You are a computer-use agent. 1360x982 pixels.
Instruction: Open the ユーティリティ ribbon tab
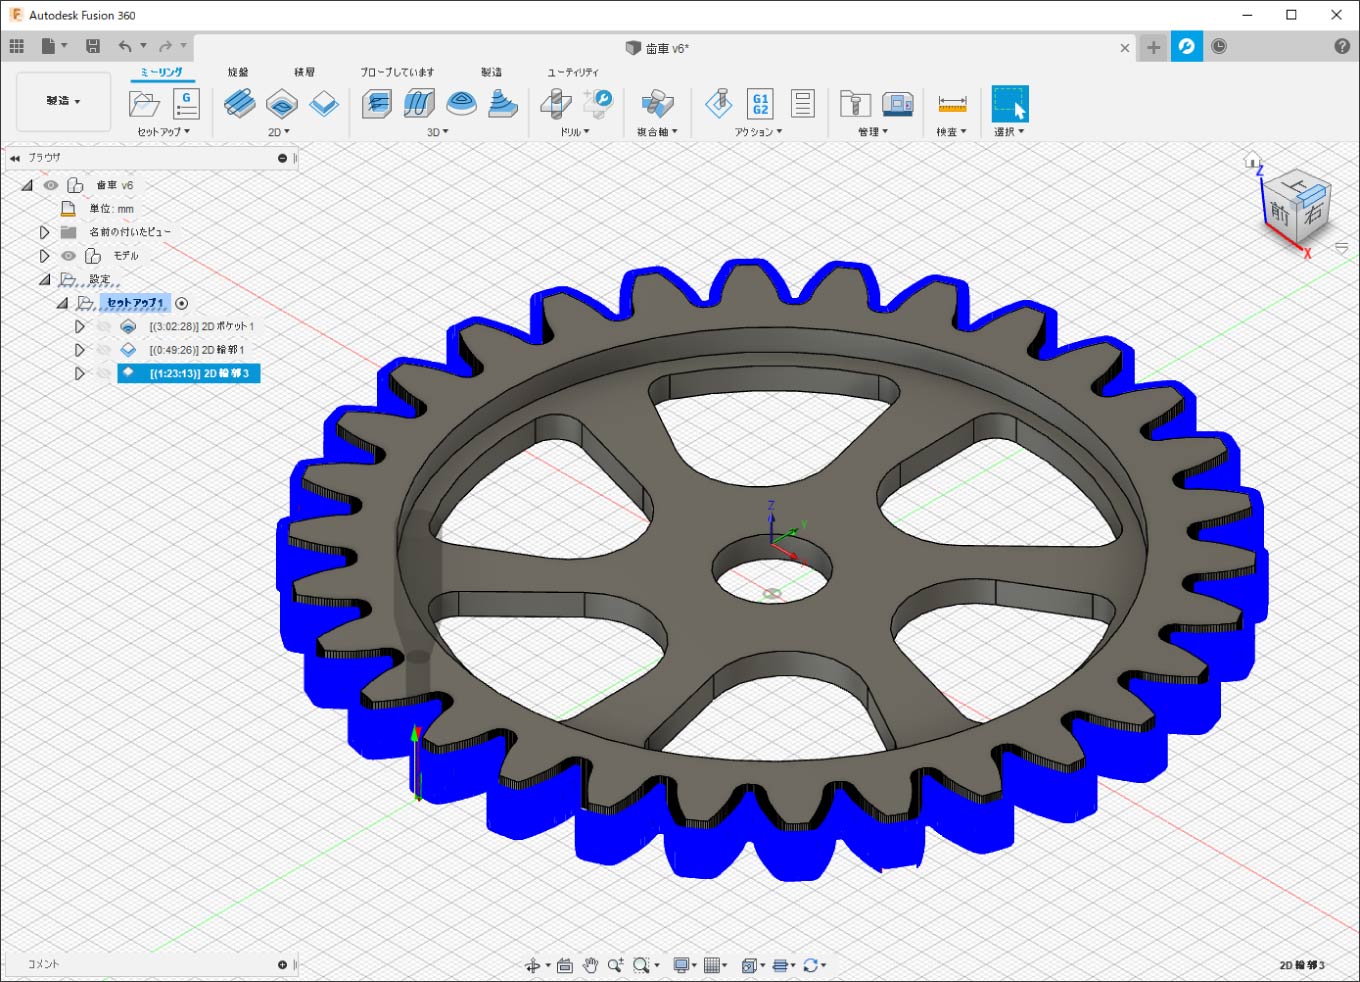572,72
